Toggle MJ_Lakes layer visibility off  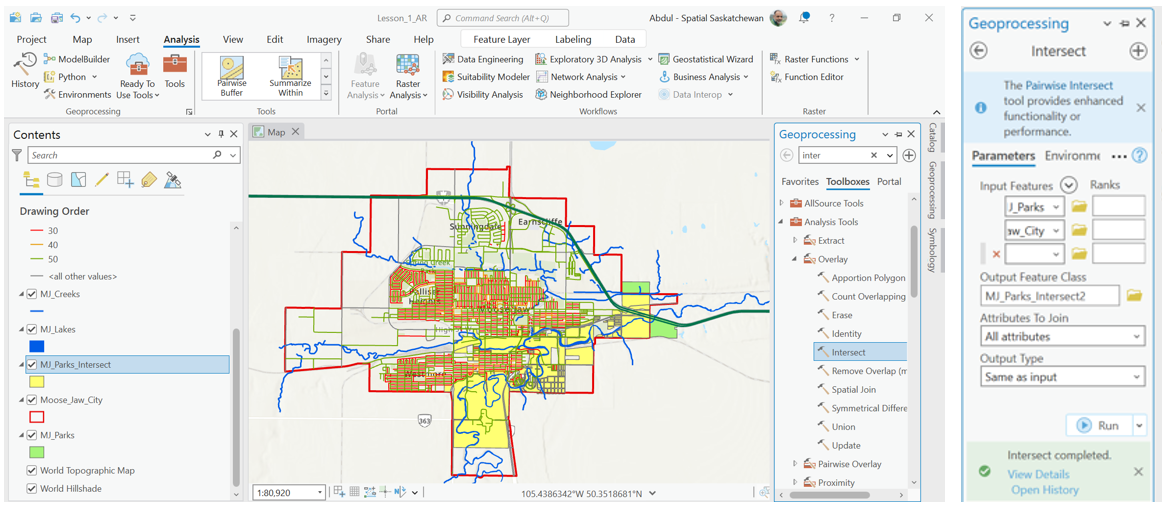[x=32, y=329]
